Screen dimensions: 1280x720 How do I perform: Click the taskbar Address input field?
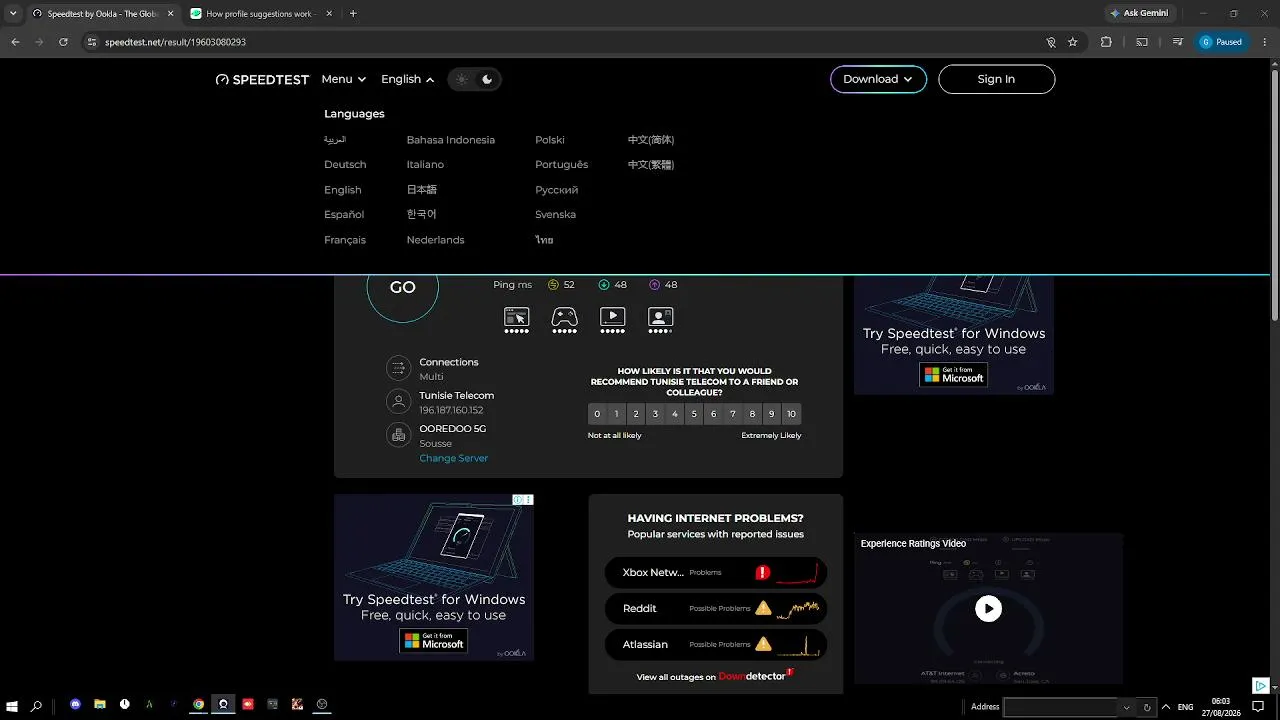pos(1062,707)
